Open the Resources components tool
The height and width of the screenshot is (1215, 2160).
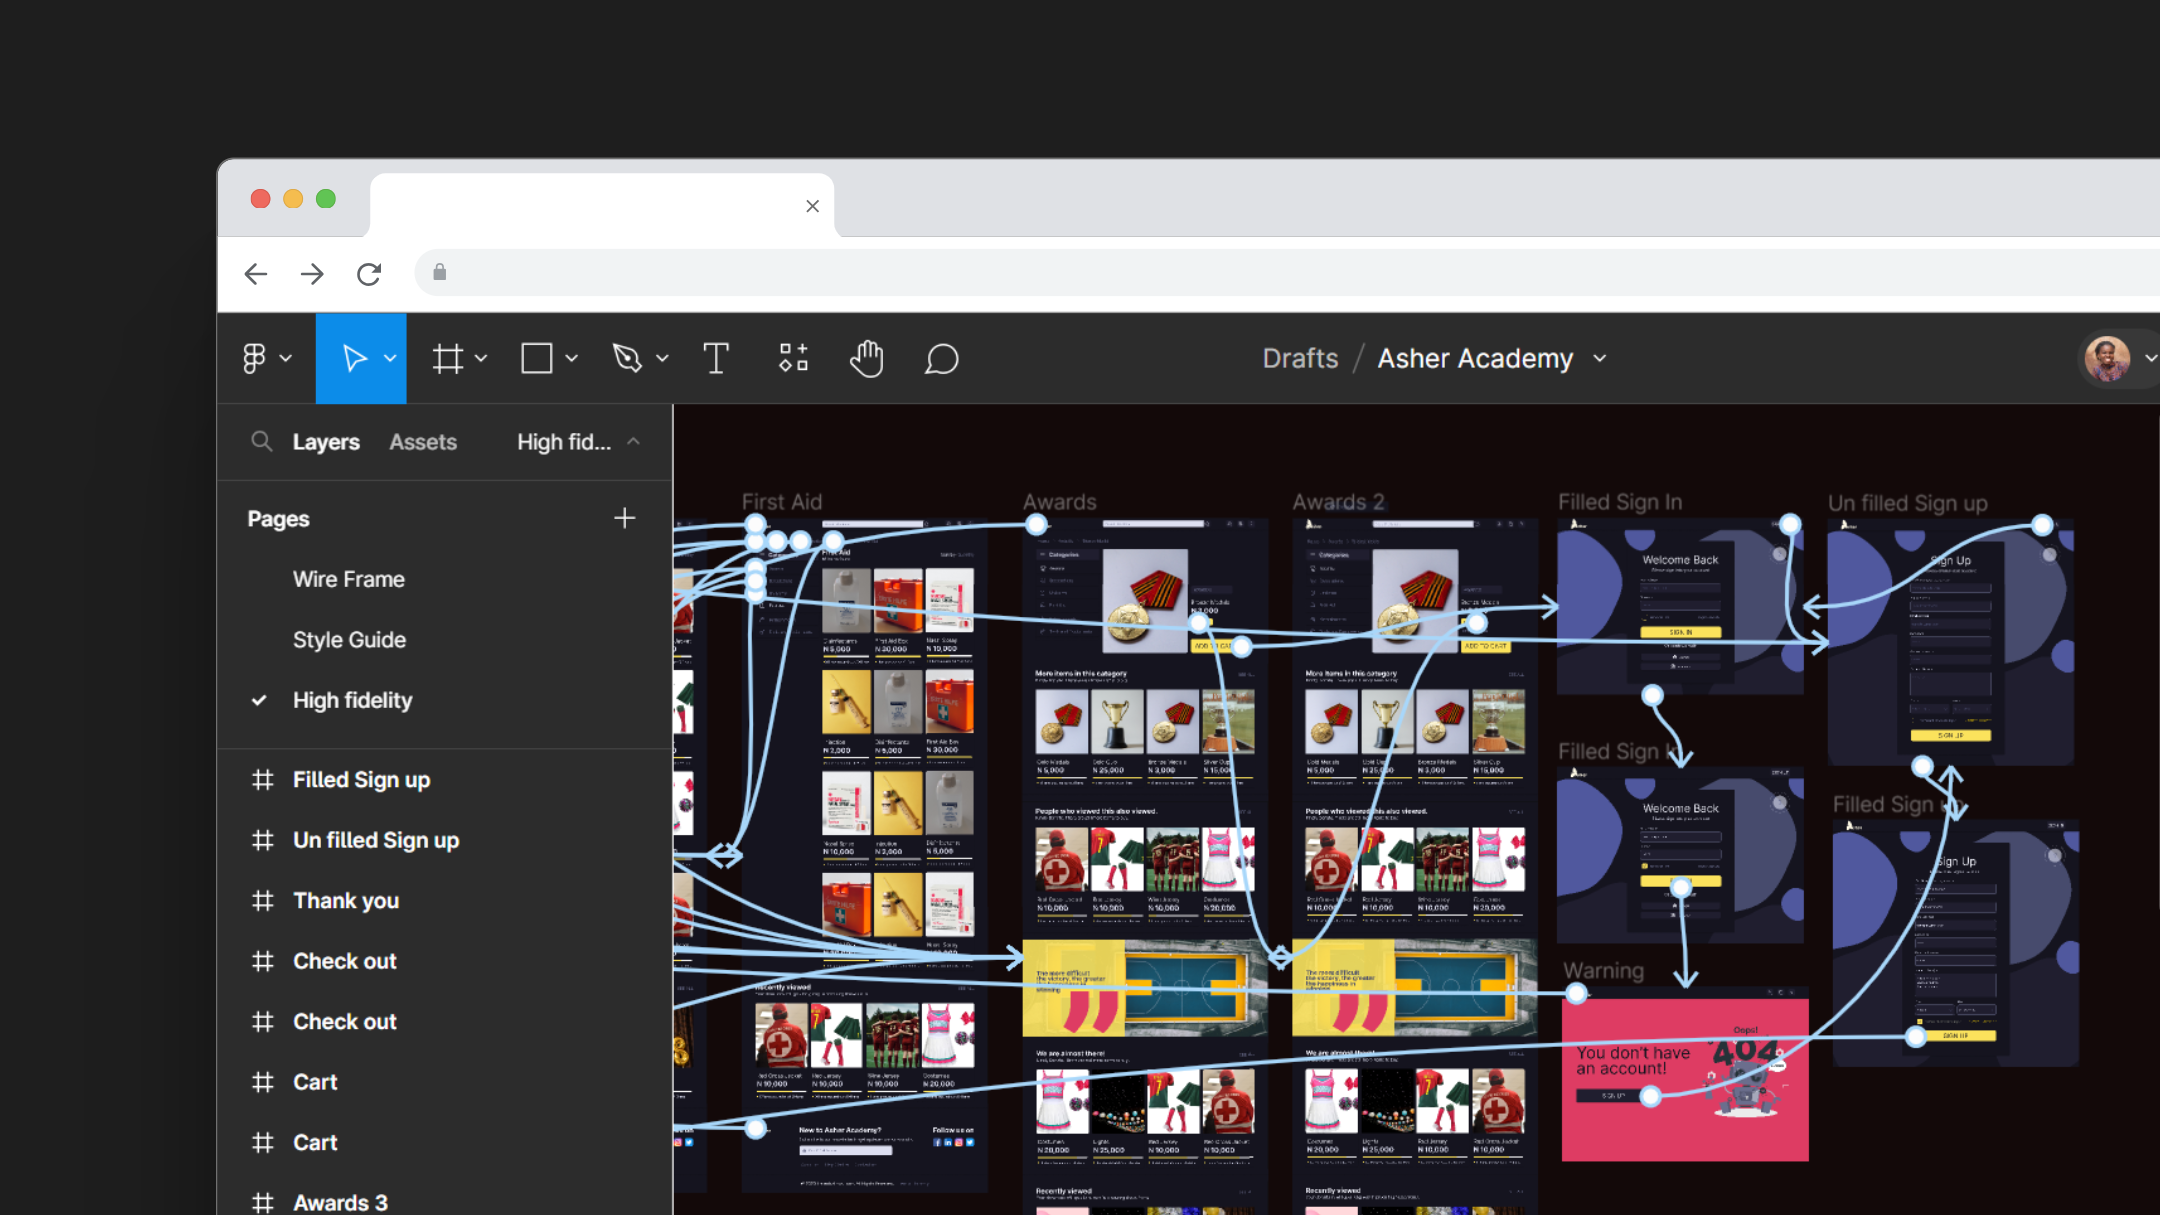[x=793, y=358]
